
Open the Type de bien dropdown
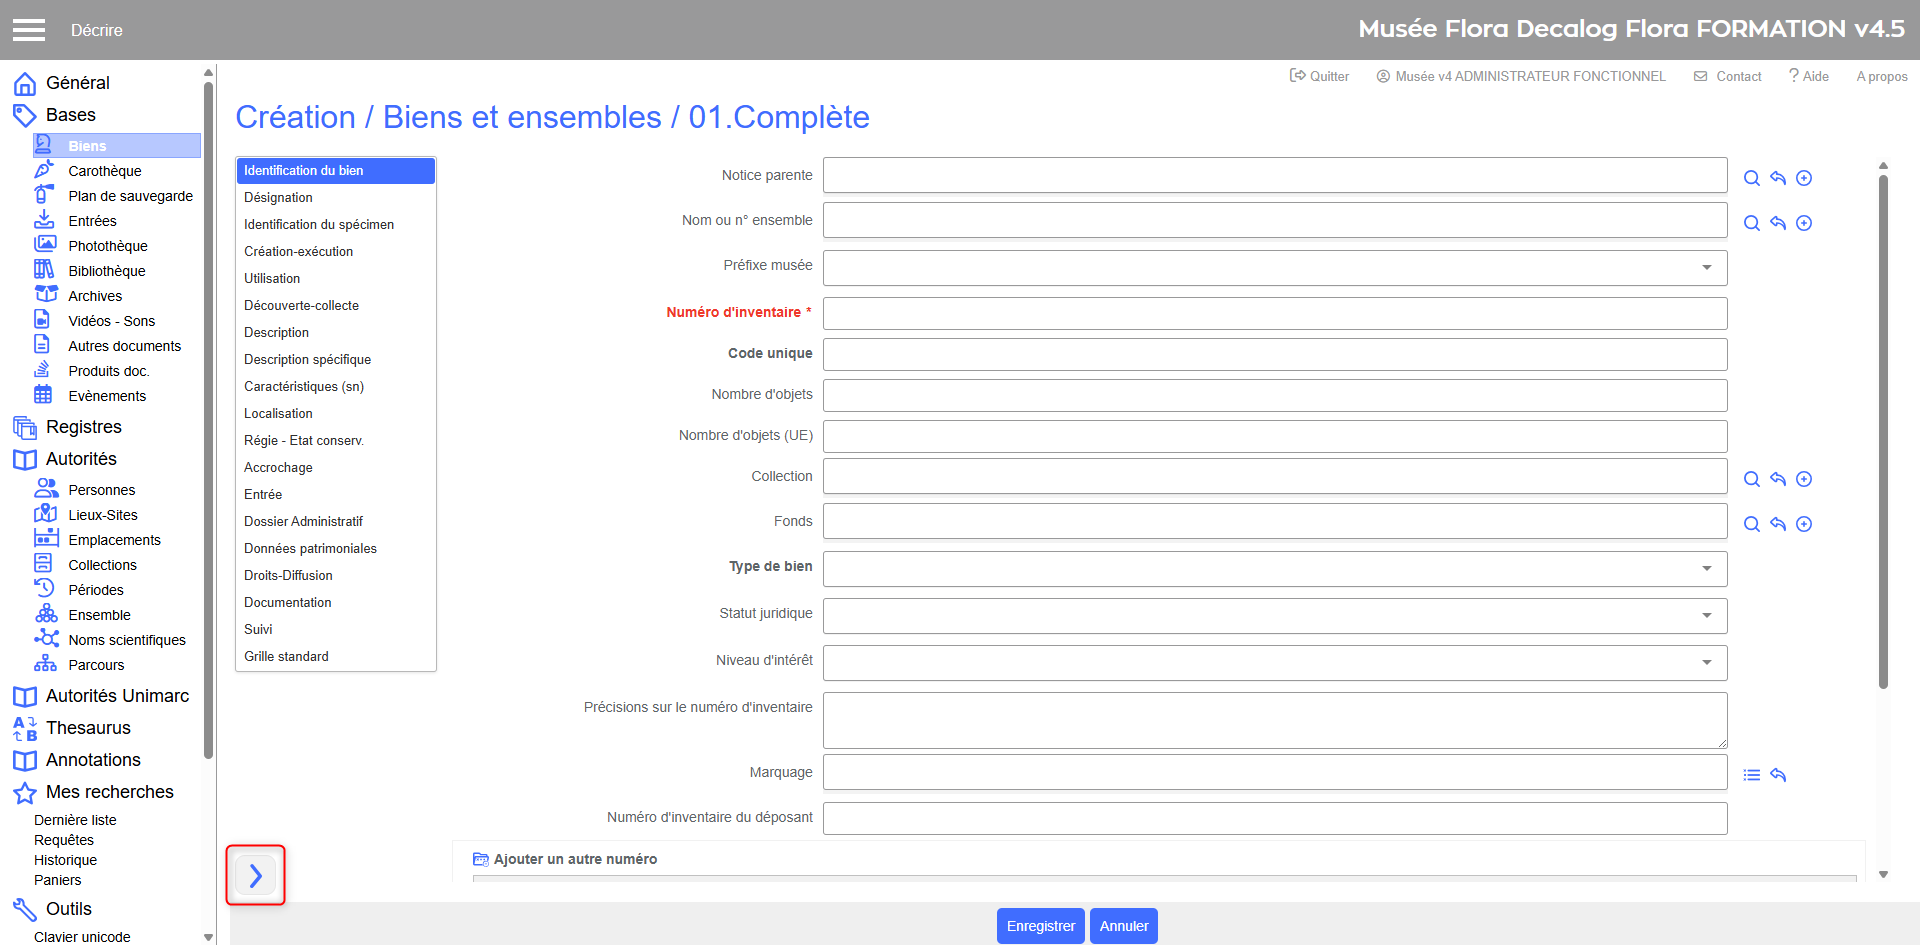1706,569
